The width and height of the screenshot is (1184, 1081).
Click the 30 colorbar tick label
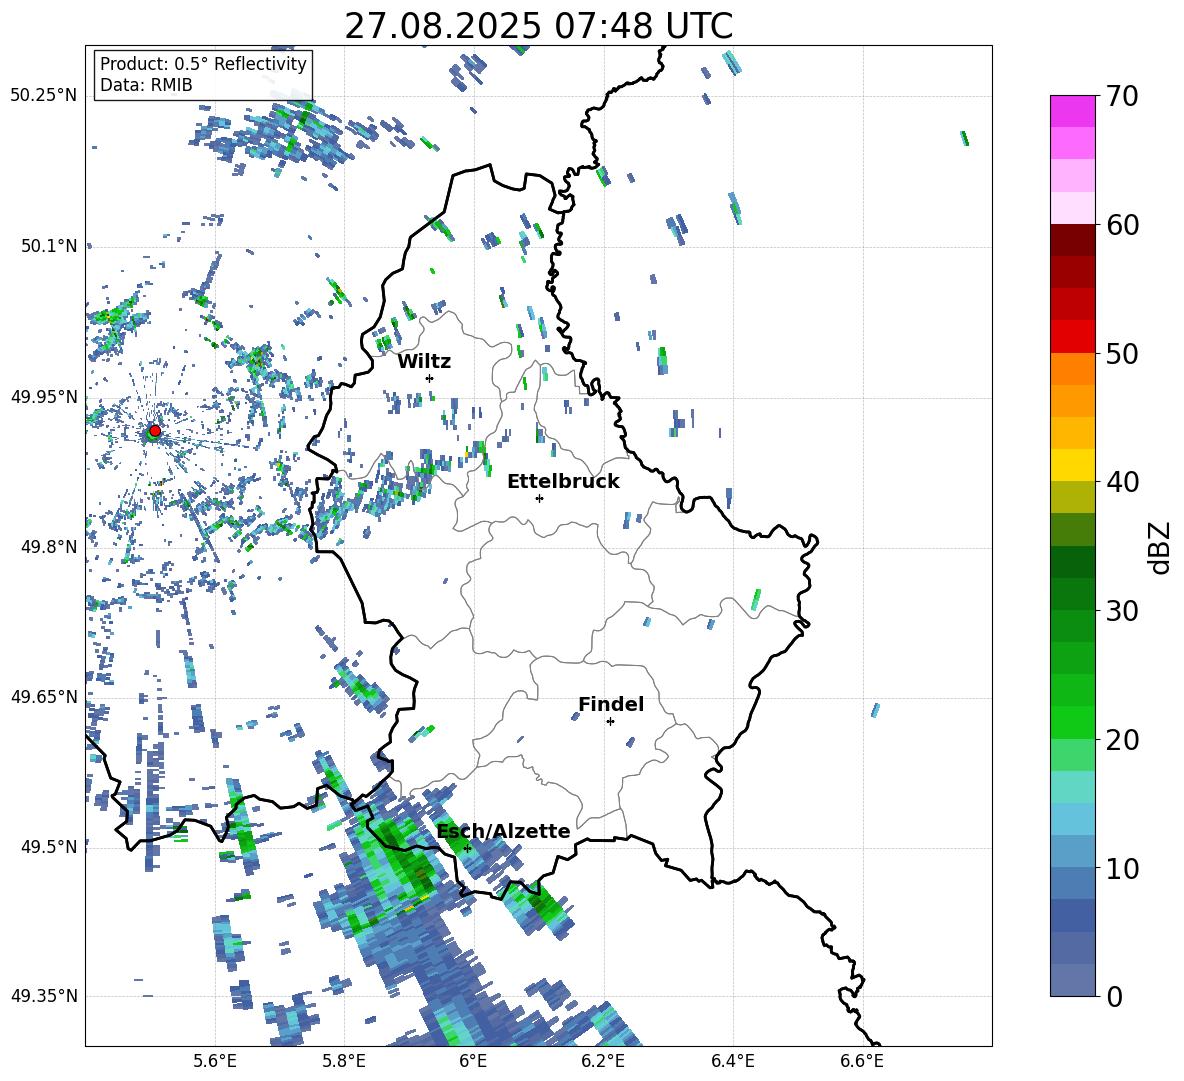1122,611
